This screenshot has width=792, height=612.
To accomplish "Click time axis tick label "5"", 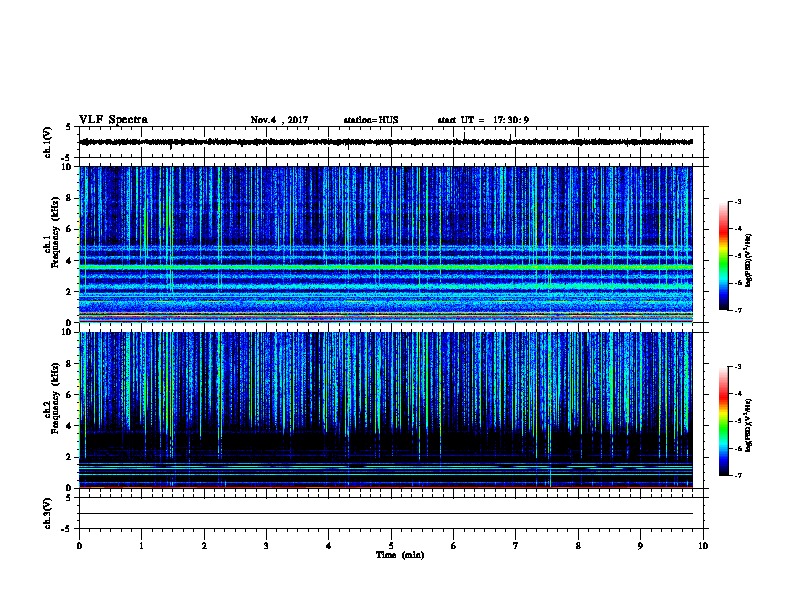I will coord(391,546).
